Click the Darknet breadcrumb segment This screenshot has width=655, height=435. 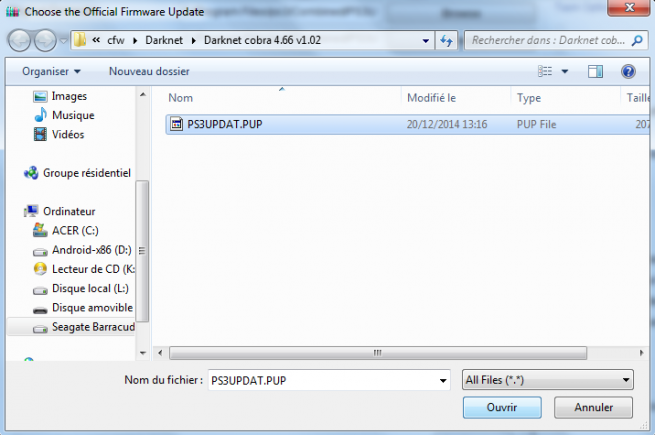[x=164, y=40]
